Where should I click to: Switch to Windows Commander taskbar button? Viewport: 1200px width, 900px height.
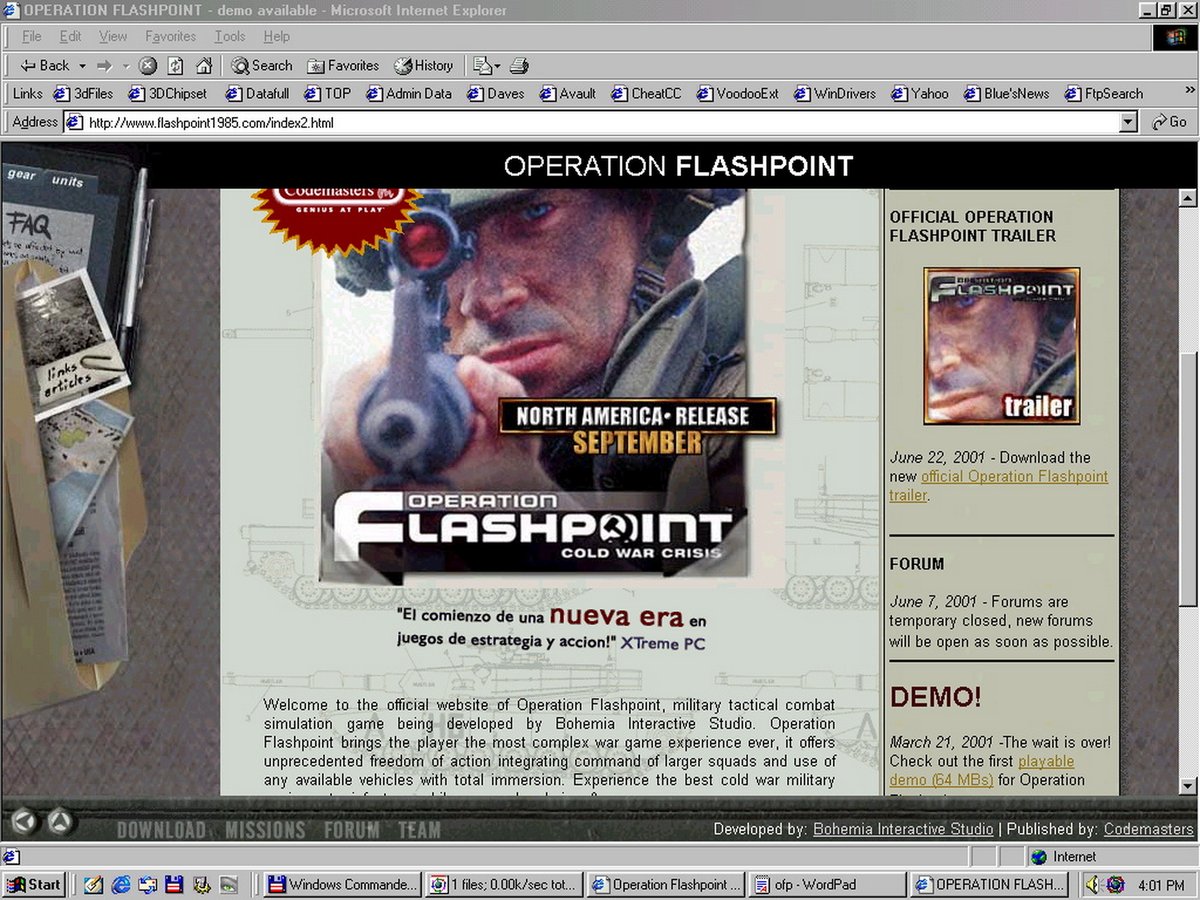[x=342, y=884]
